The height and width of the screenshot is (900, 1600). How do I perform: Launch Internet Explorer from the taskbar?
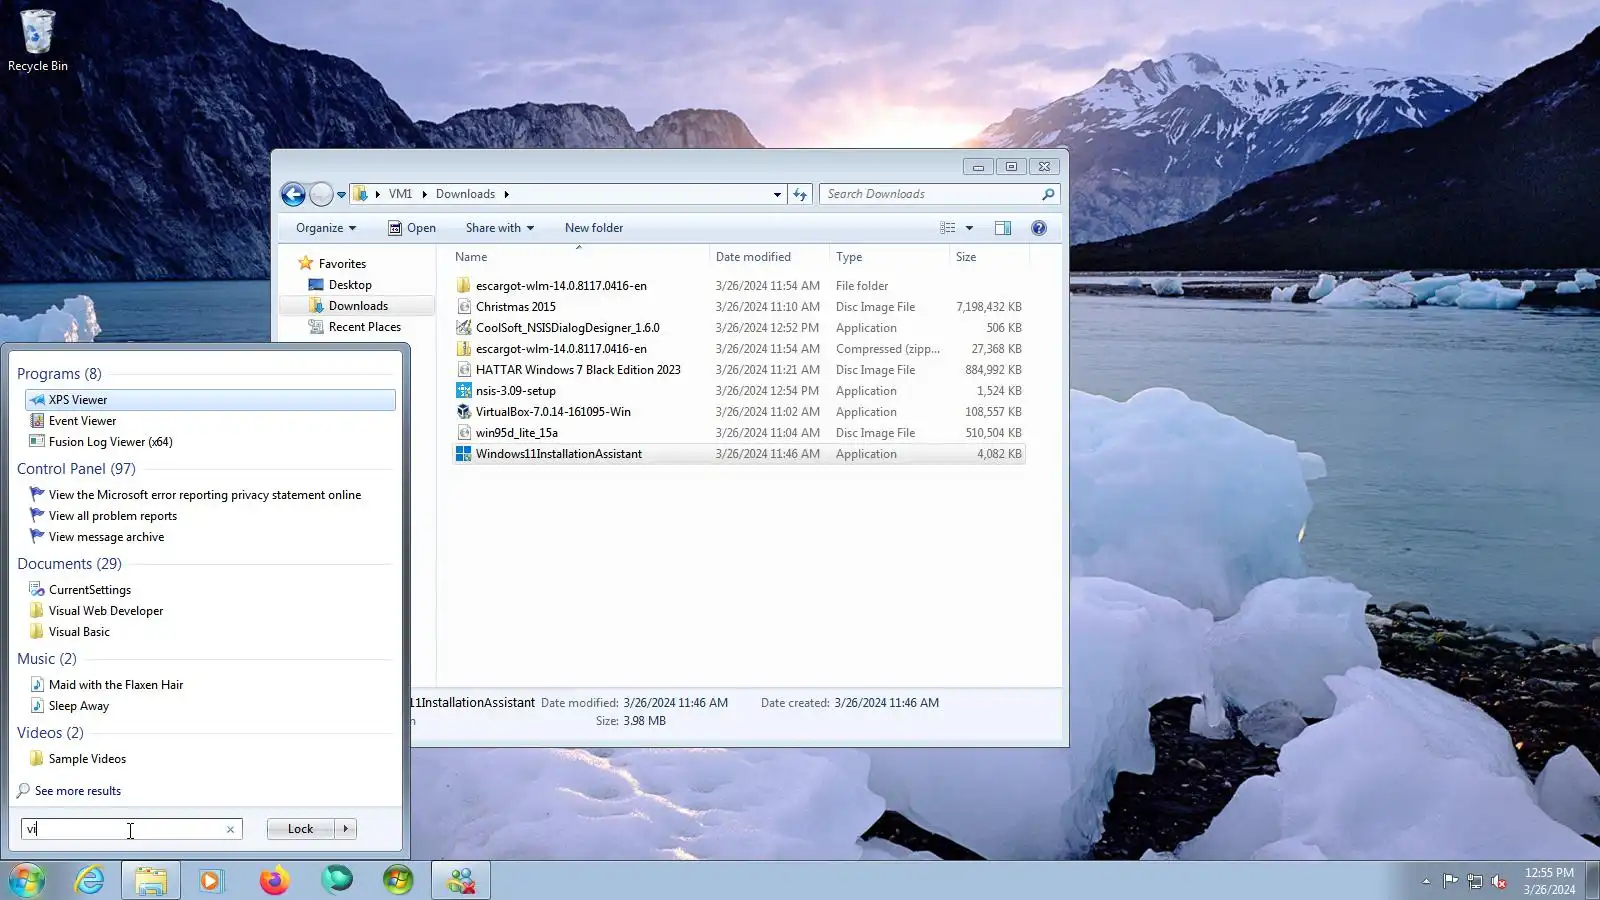[x=89, y=880]
